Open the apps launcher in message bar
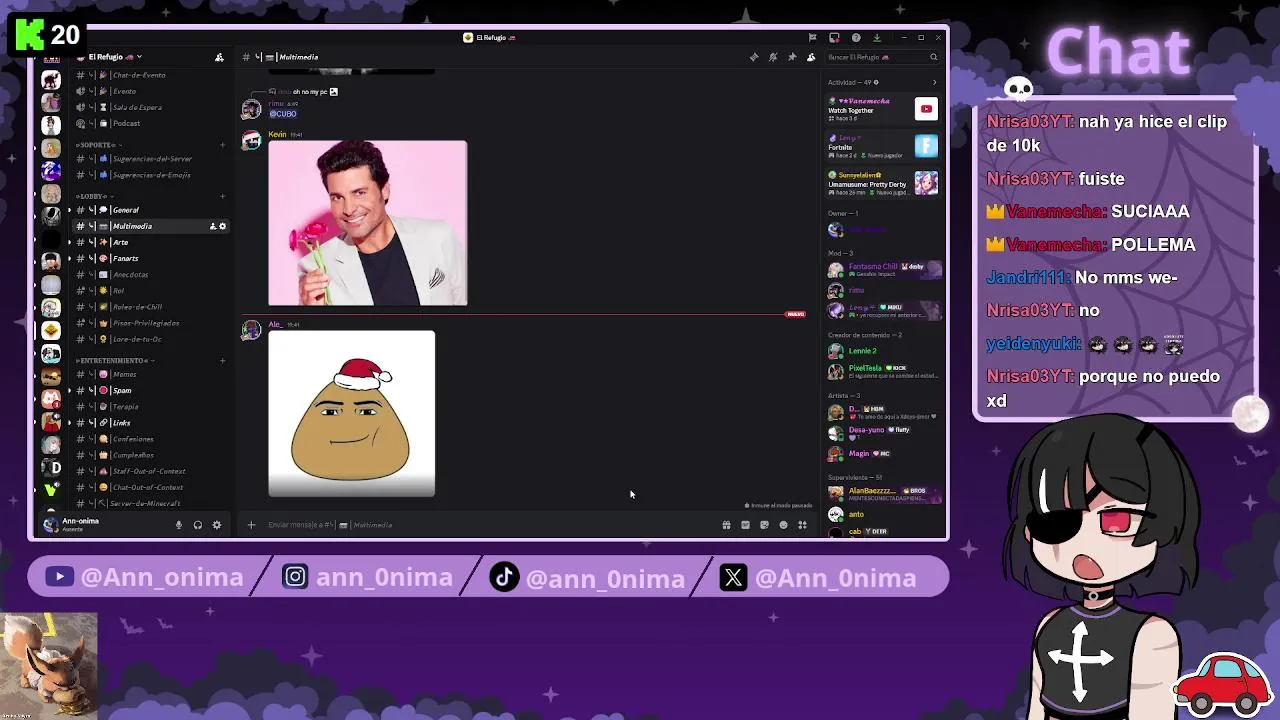 pos(802,525)
